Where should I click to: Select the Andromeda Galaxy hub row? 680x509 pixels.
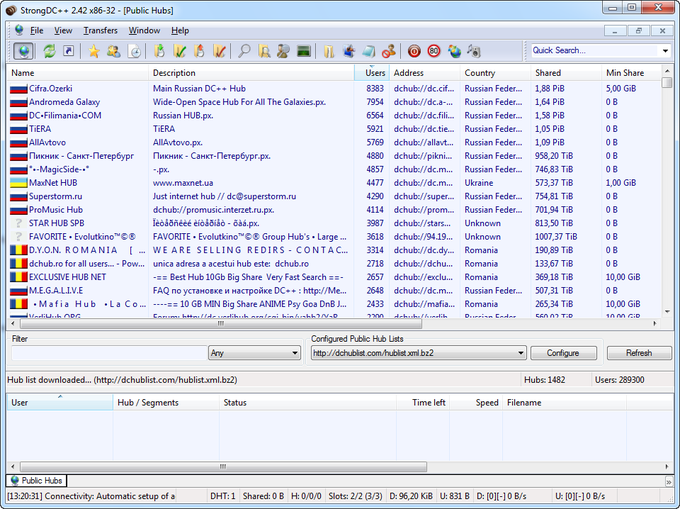tap(334, 102)
